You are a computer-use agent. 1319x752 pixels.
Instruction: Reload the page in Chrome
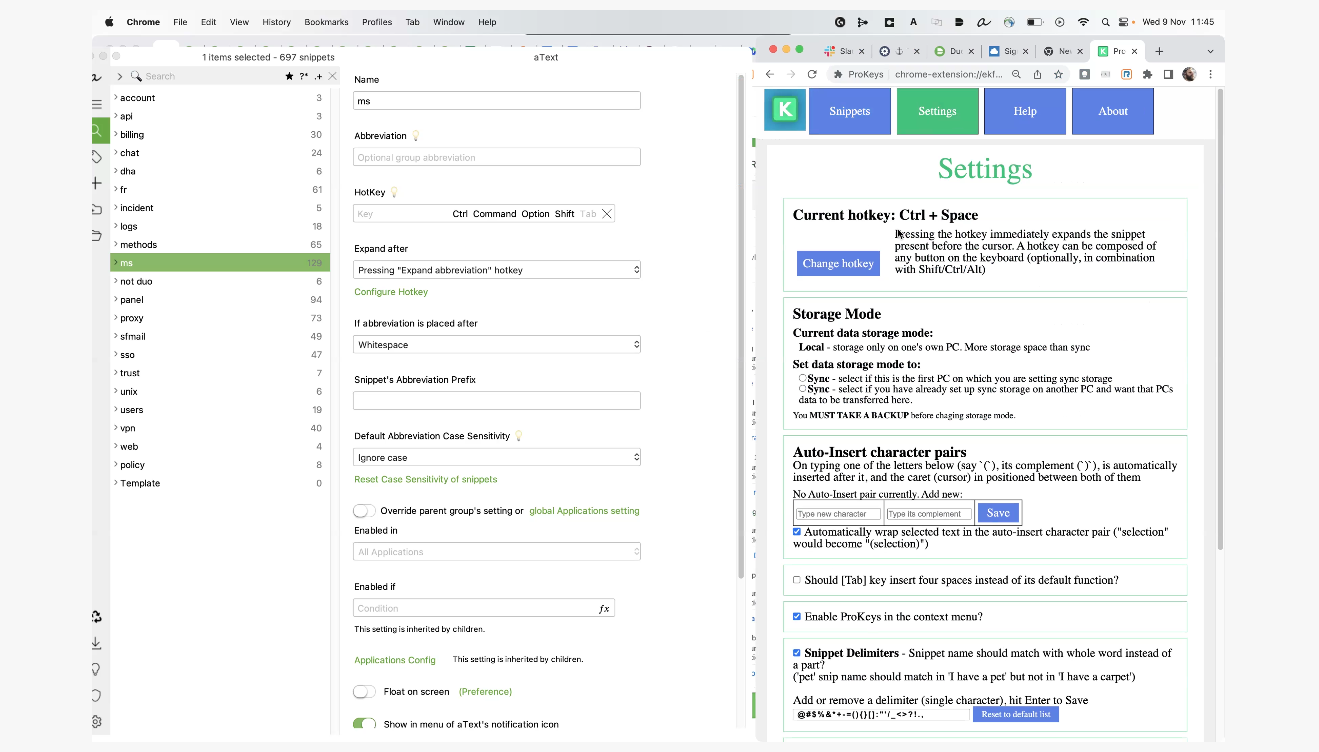tap(812, 74)
